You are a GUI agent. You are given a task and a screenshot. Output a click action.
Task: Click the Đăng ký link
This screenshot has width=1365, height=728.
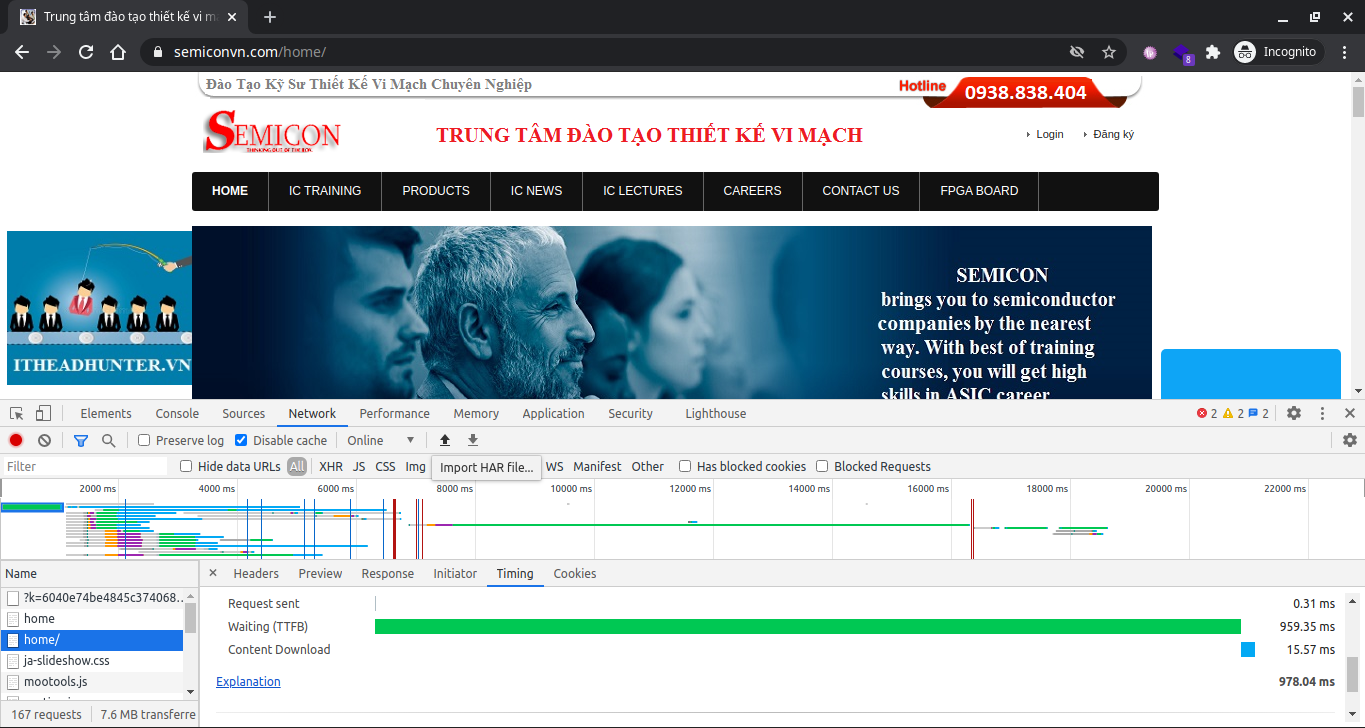1113,134
